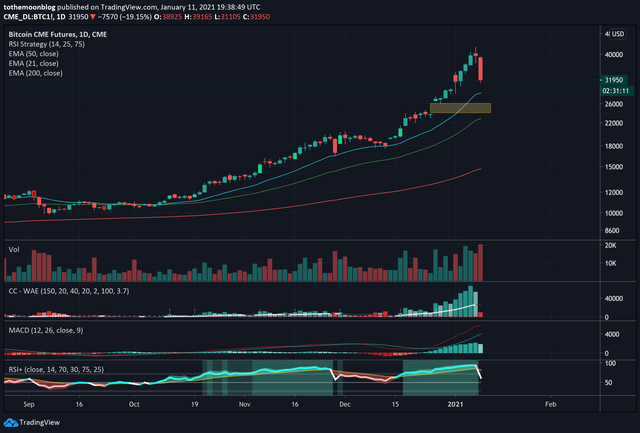Click the MACD (12, 26, close, 9) label
640x433 pixels.
click(46, 330)
